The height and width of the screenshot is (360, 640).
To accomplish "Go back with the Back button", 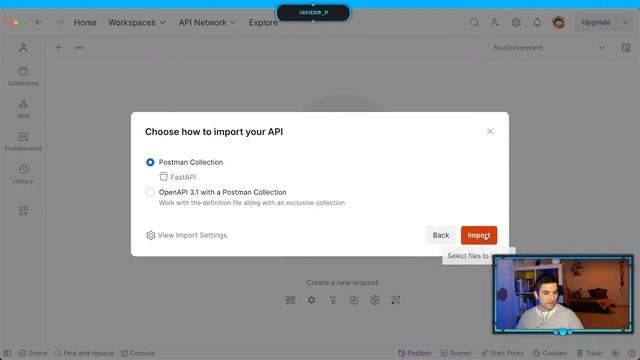I will tap(441, 235).
